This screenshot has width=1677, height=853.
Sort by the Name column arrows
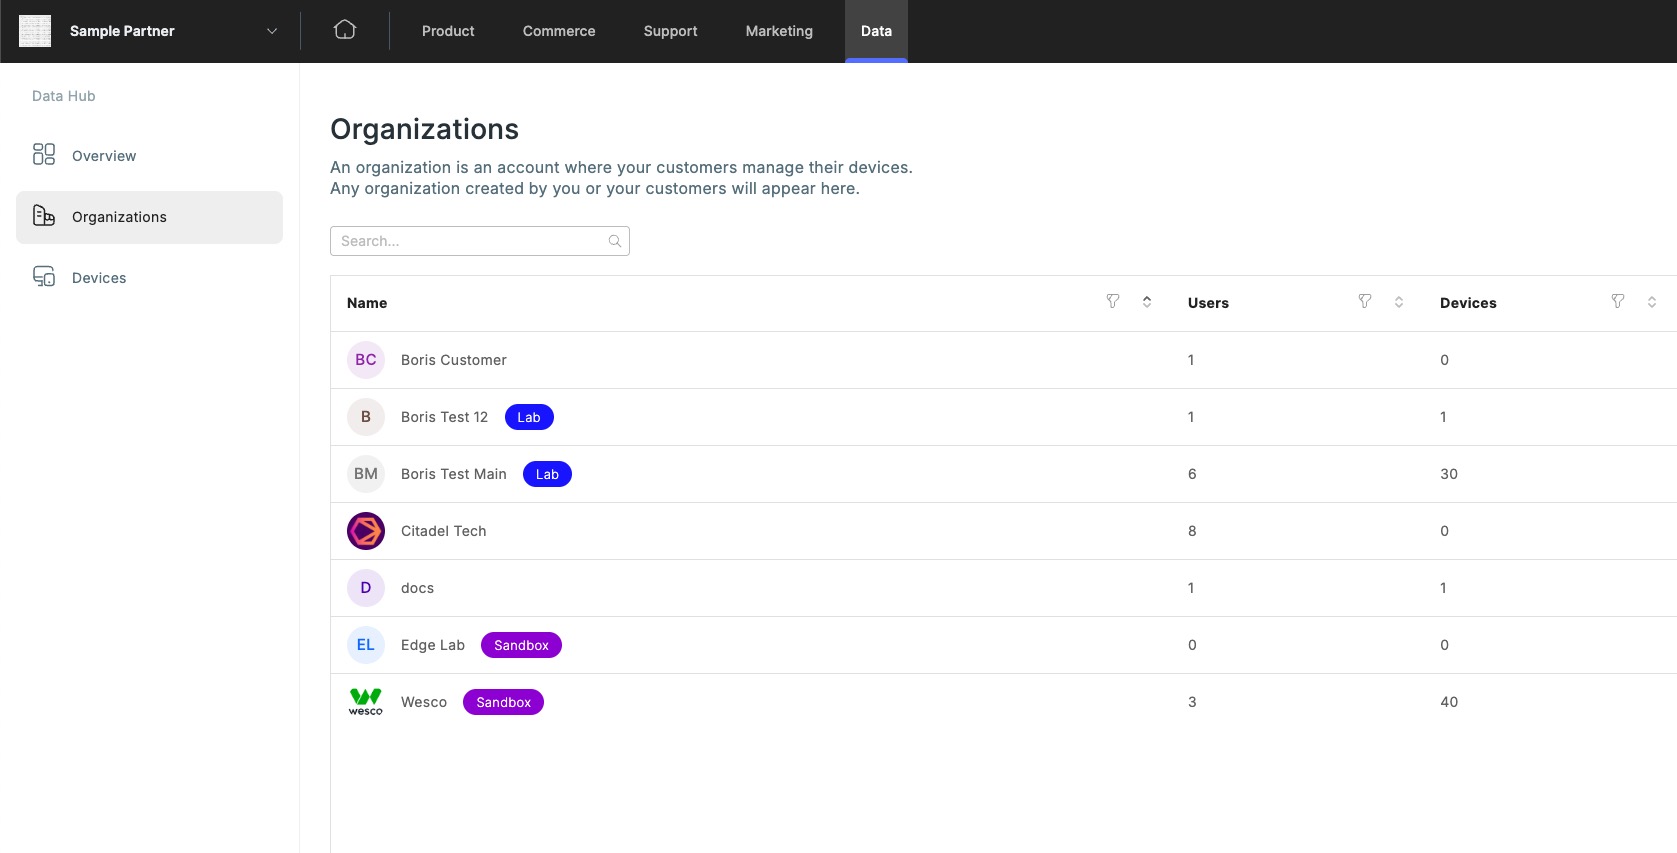click(1147, 302)
